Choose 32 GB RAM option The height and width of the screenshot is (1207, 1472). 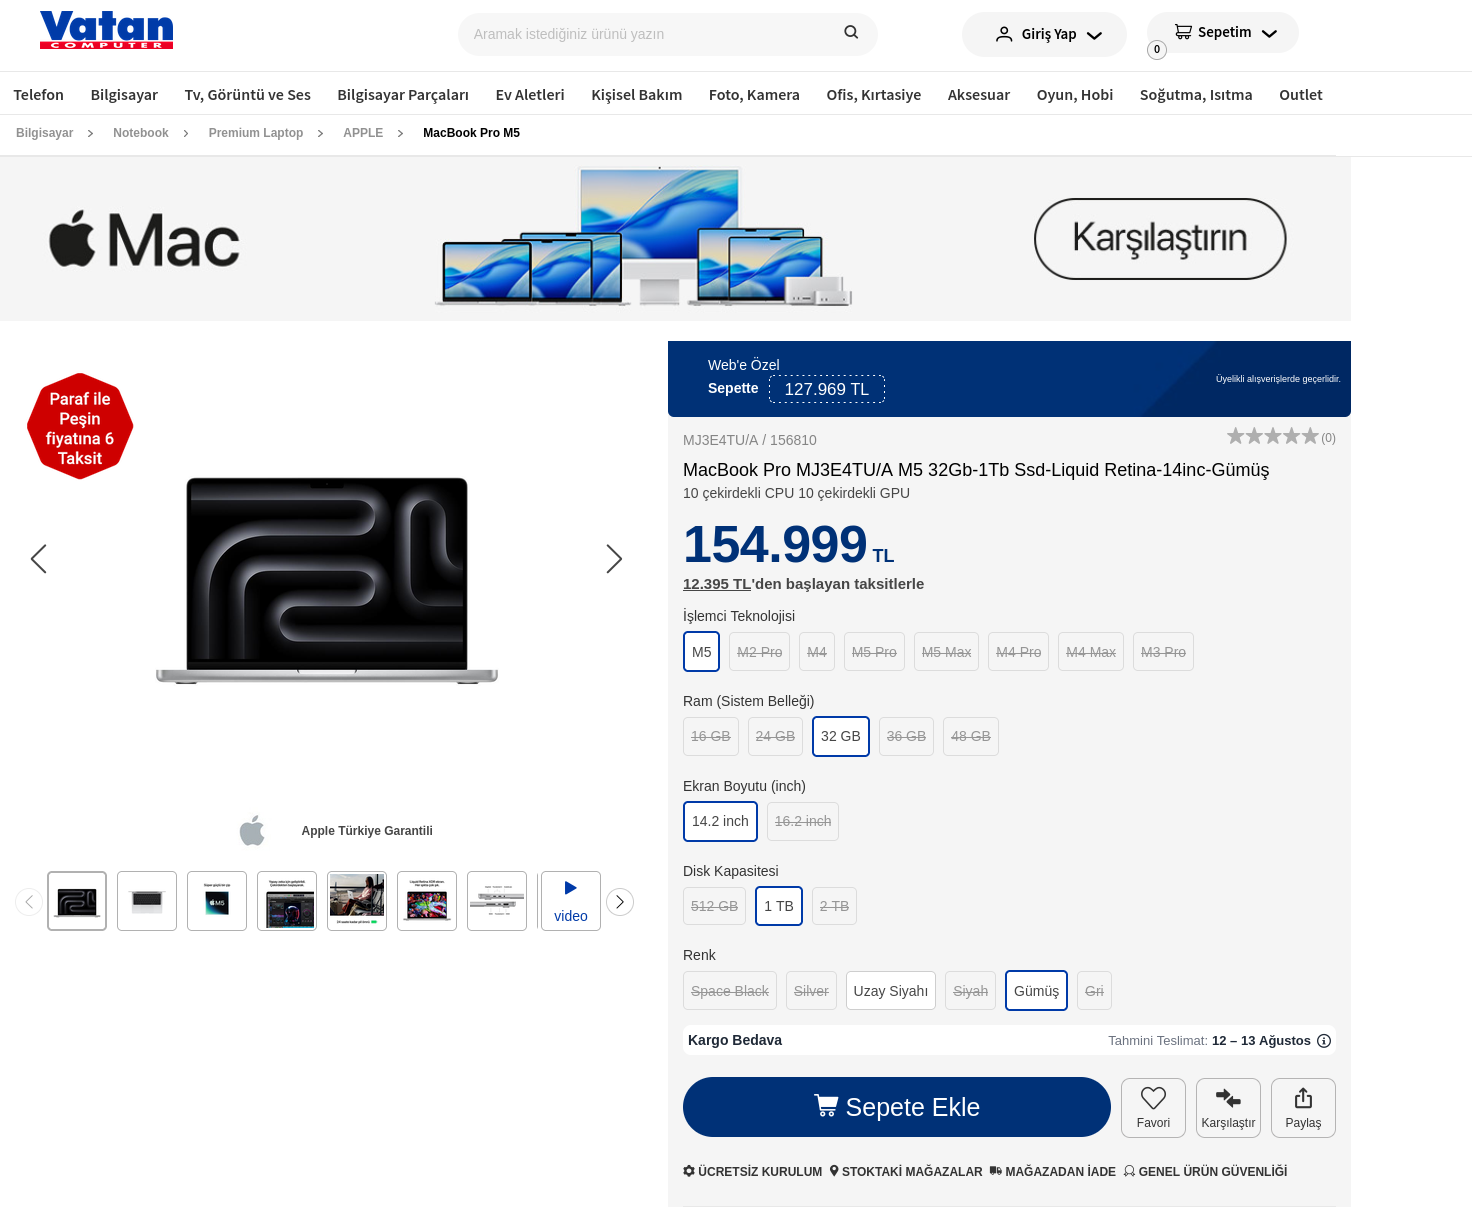tap(841, 737)
